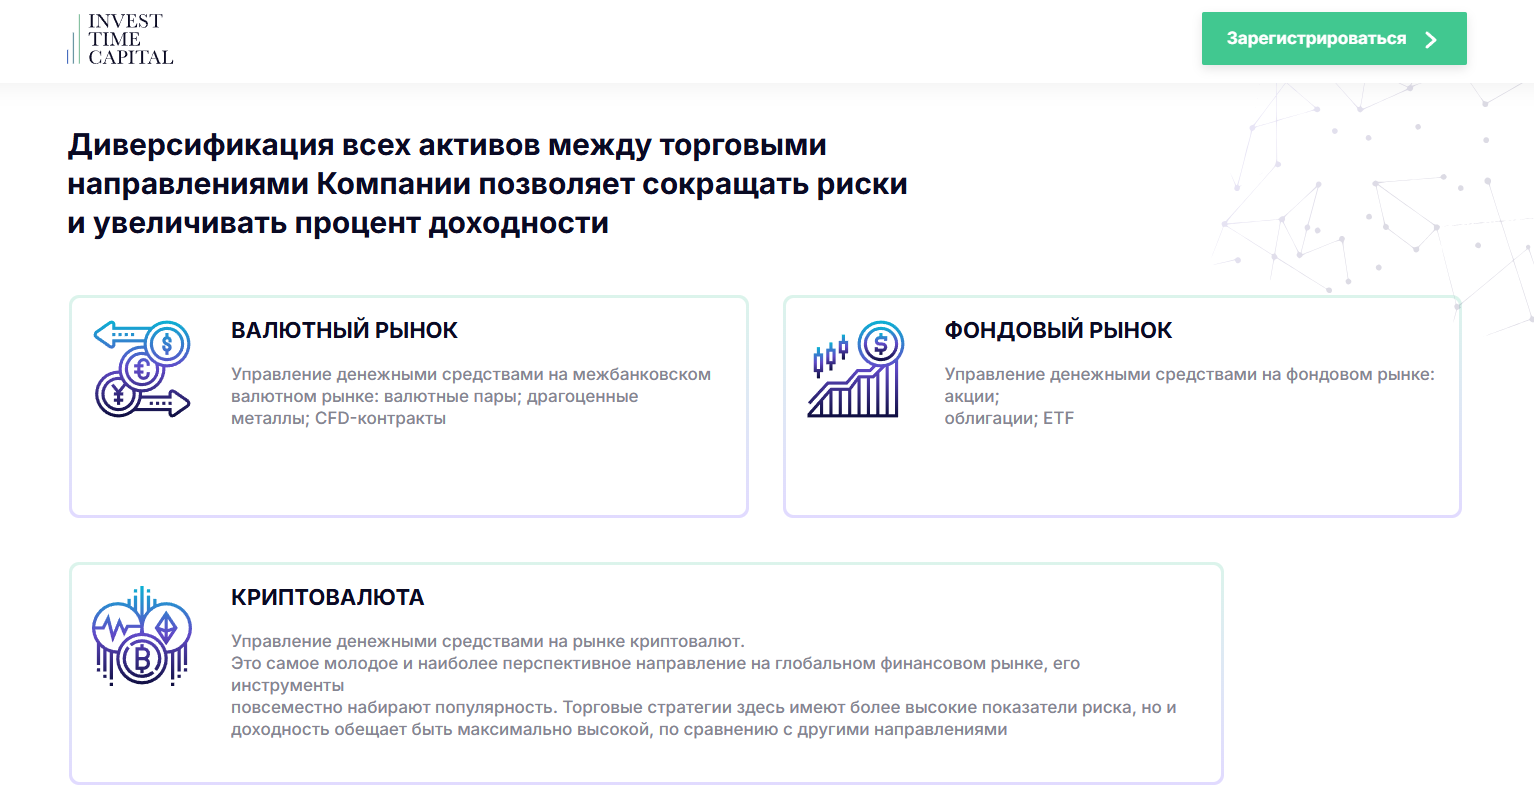This screenshot has height=811, width=1534.
Task: Select the КРИПТОВАЛЮТА heading
Action: coord(328,597)
